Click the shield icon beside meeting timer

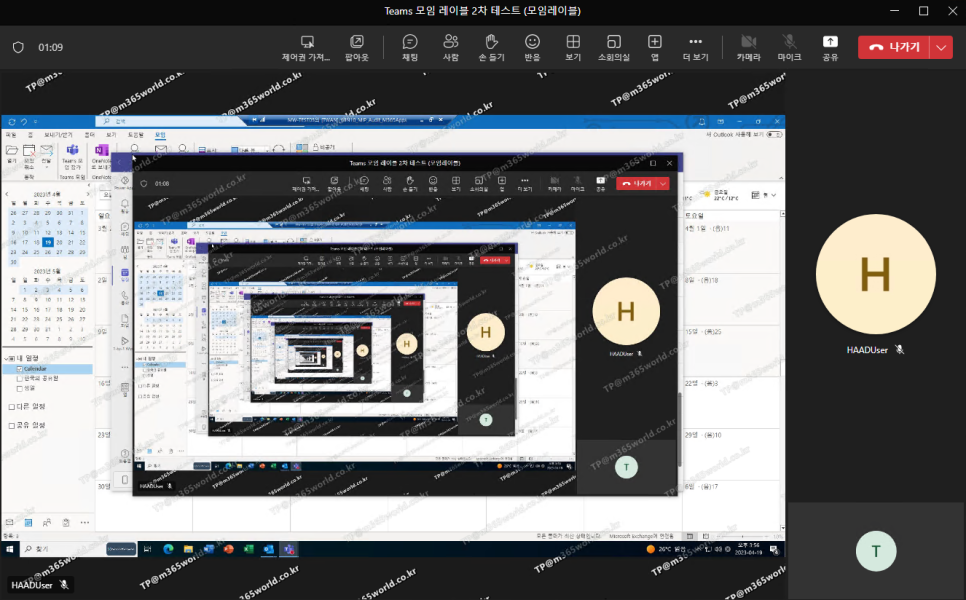coord(18,47)
